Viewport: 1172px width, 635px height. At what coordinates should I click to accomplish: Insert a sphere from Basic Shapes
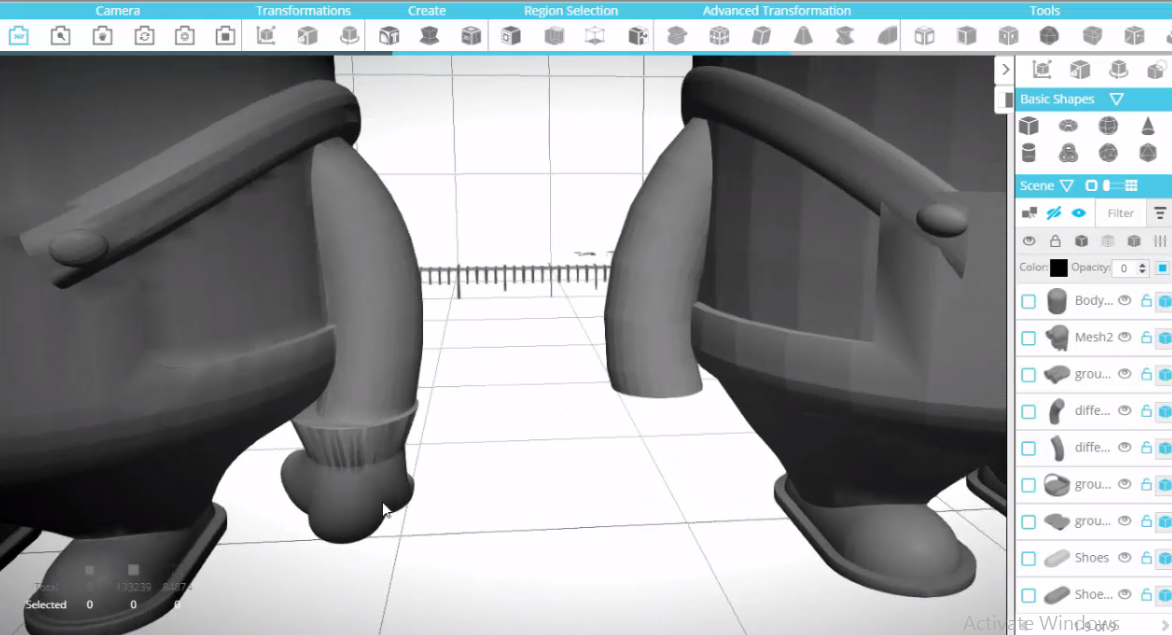tap(1108, 126)
